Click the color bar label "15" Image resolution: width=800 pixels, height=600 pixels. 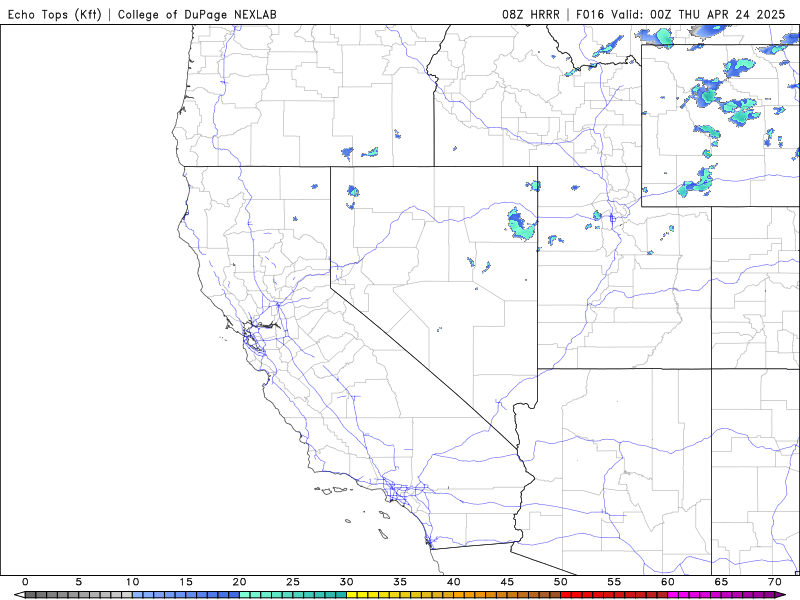pyautogui.click(x=186, y=582)
